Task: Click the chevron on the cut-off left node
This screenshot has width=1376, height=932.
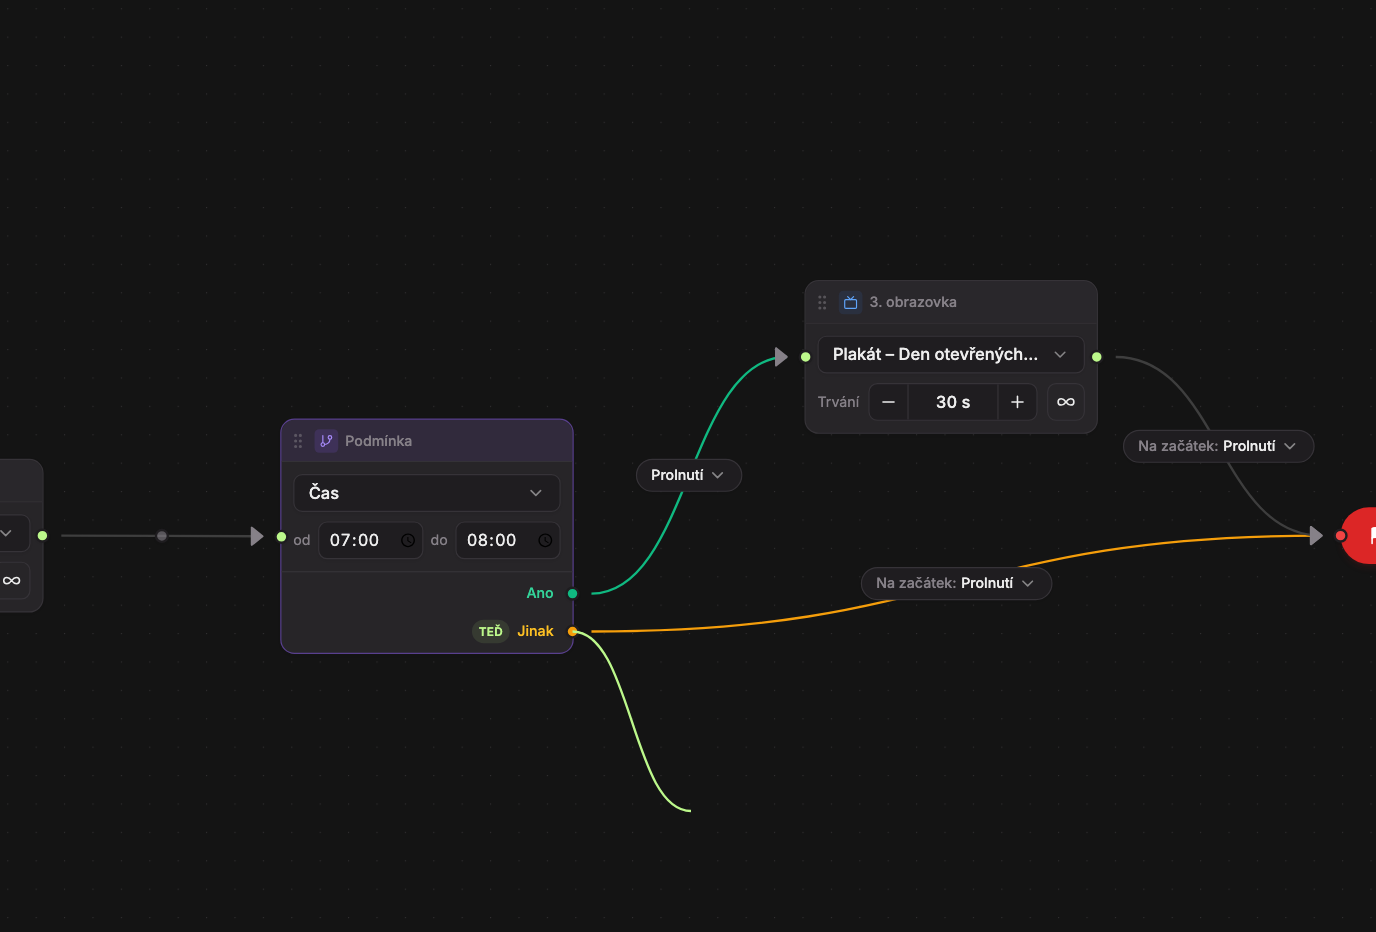Action: [x=6, y=533]
